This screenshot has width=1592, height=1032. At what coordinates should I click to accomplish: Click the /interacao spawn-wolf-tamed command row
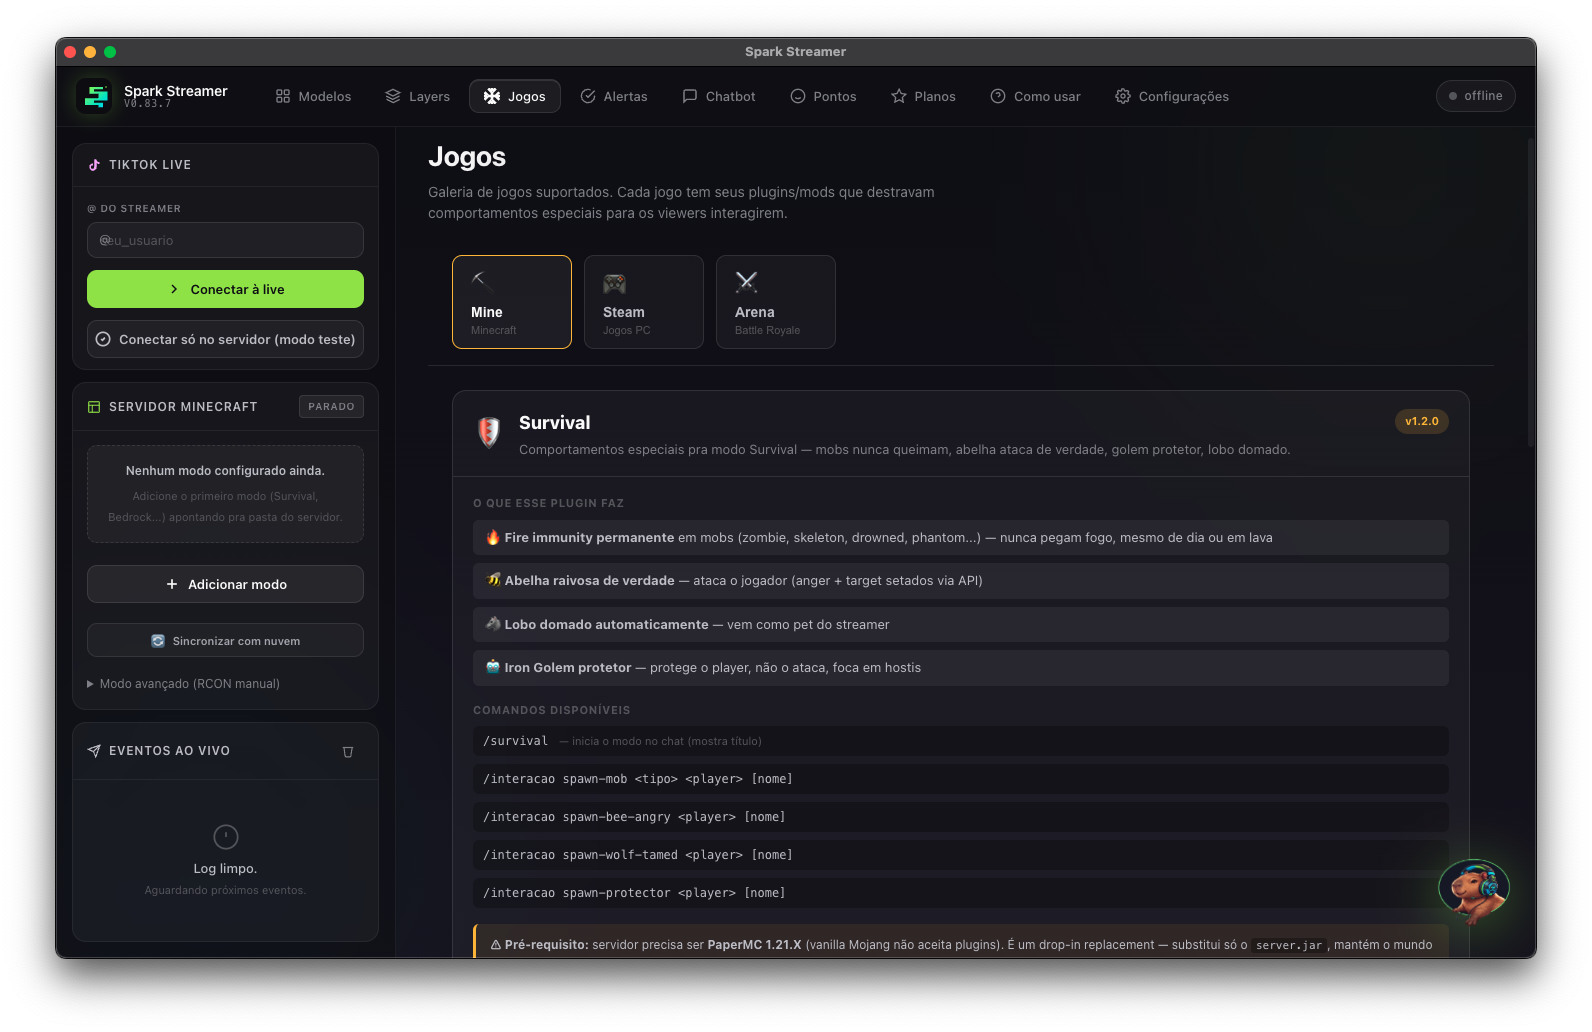(960, 855)
